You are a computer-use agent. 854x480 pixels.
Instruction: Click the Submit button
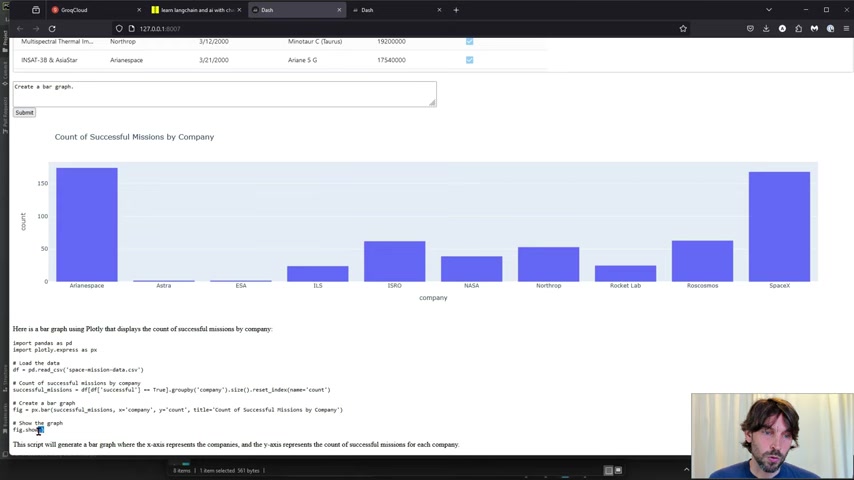(25, 112)
